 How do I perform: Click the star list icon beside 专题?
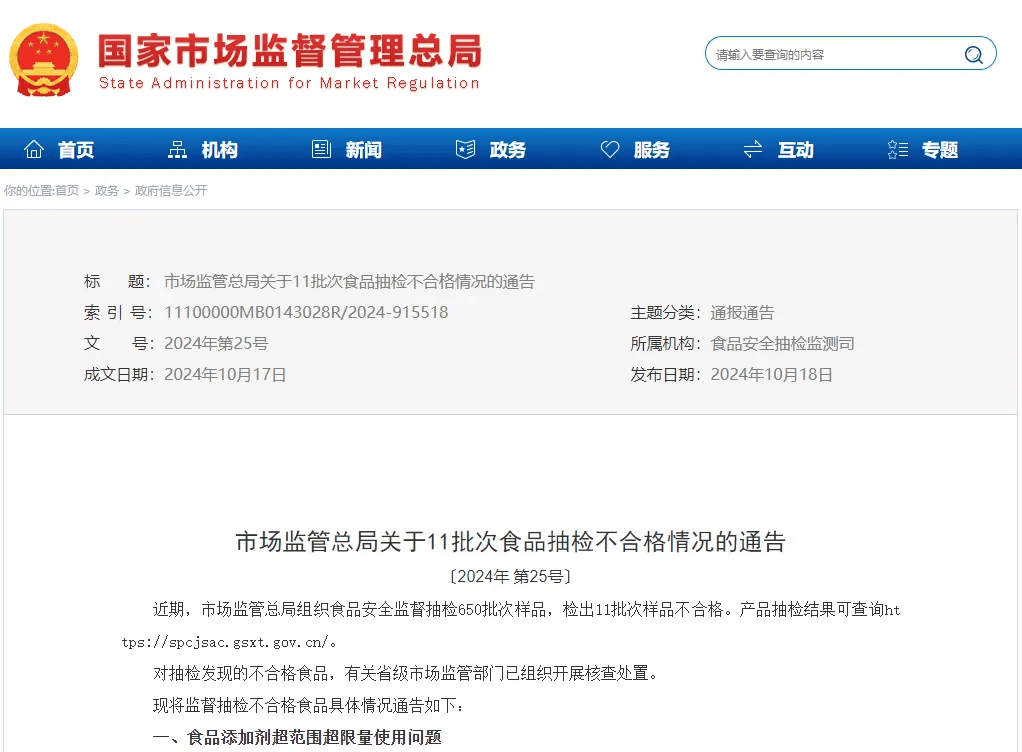click(898, 149)
